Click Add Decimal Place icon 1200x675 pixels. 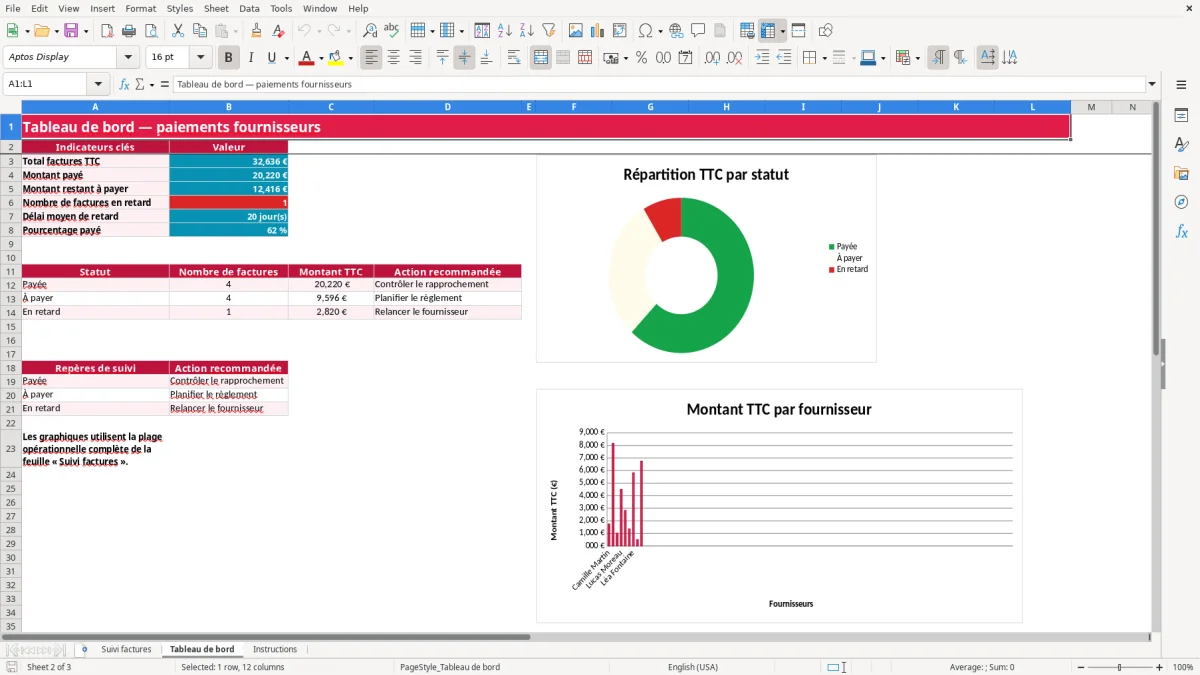point(712,58)
